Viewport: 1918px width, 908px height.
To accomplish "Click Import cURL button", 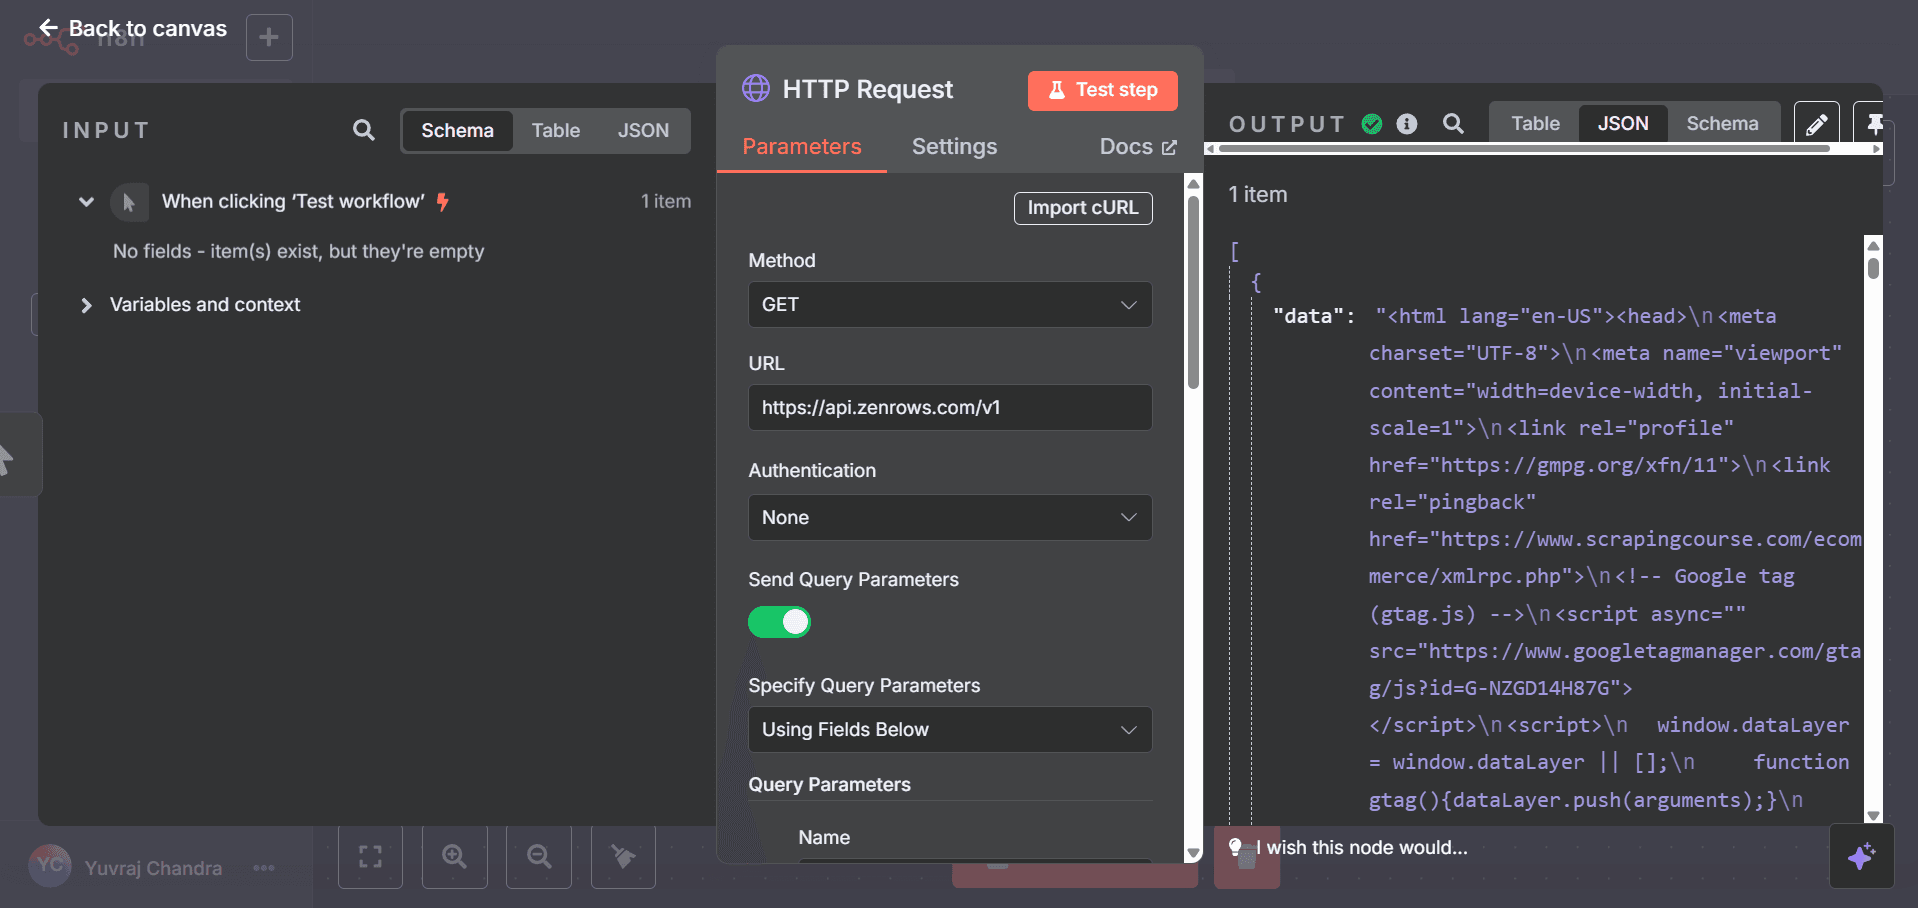I will 1083,208.
